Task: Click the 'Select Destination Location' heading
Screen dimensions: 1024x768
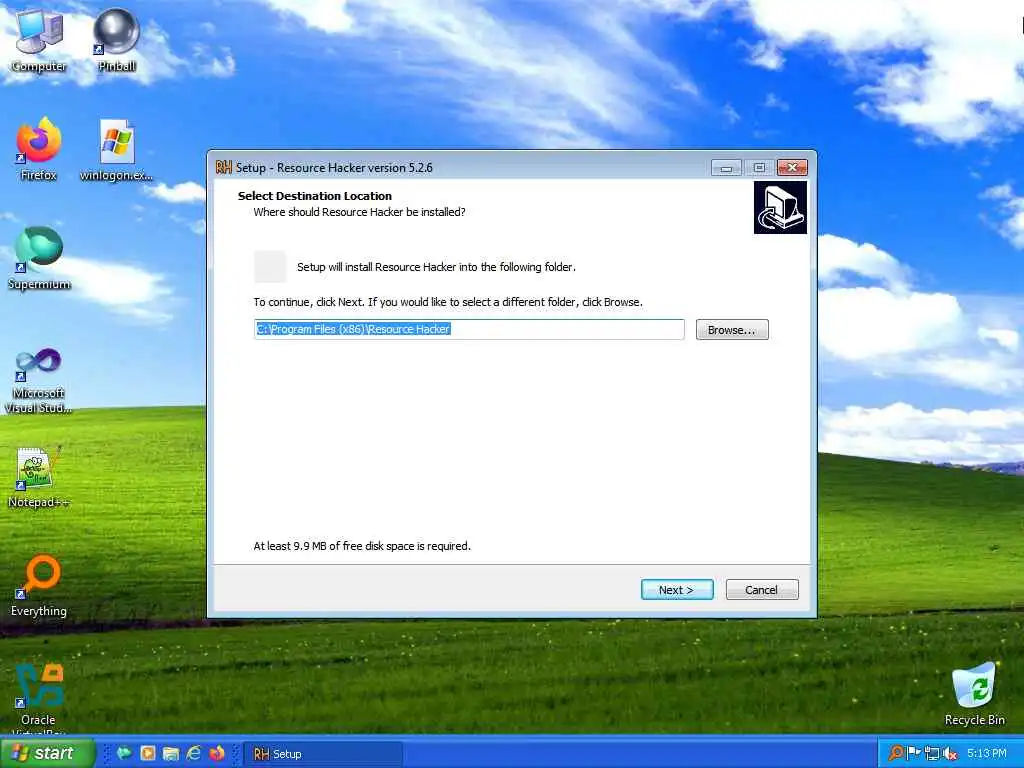Action: 315,196
